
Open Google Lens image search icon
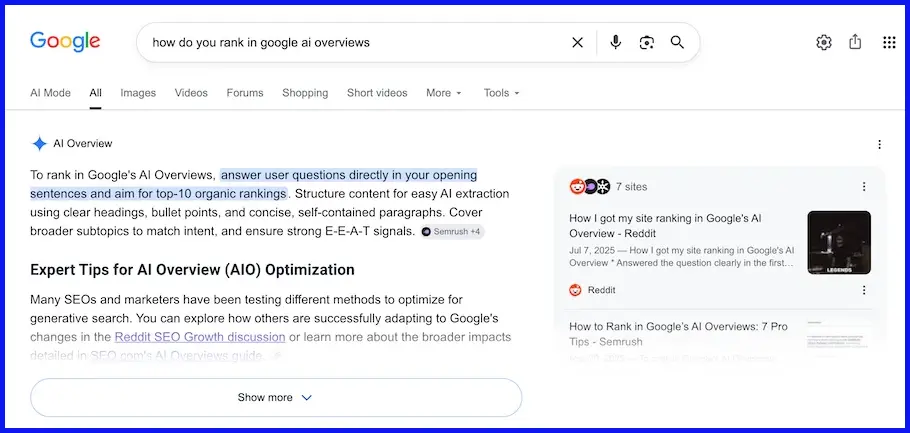[x=647, y=42]
